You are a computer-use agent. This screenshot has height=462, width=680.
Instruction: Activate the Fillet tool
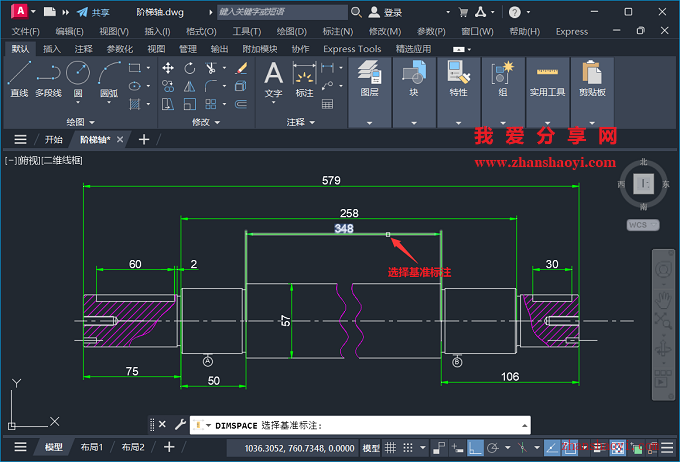coord(211,86)
